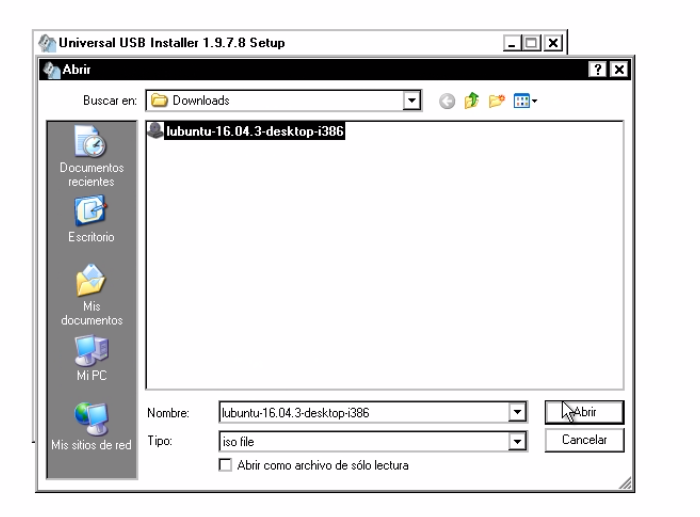Close the Abrir dialog
Screen dimensions: 700x517
(620, 70)
